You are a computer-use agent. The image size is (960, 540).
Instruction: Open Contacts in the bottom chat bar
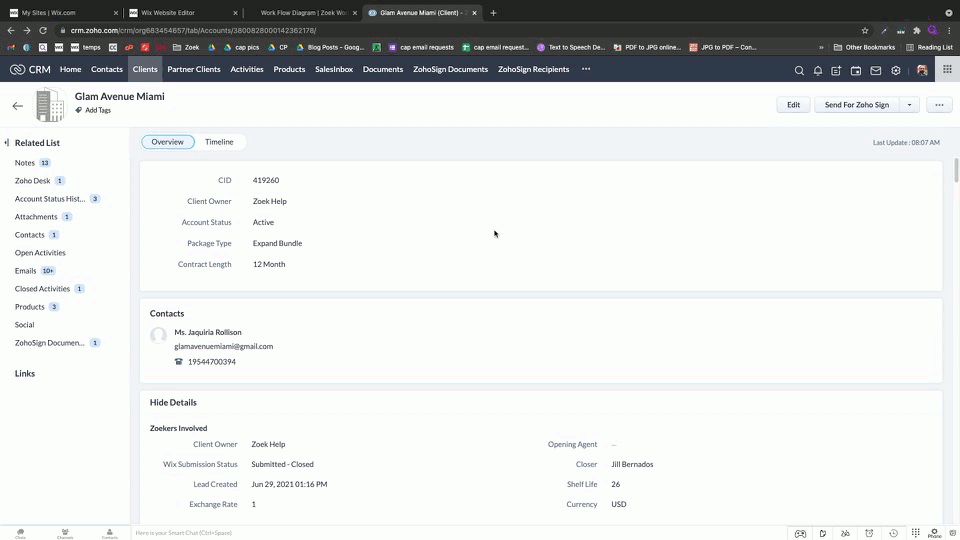tap(110, 533)
